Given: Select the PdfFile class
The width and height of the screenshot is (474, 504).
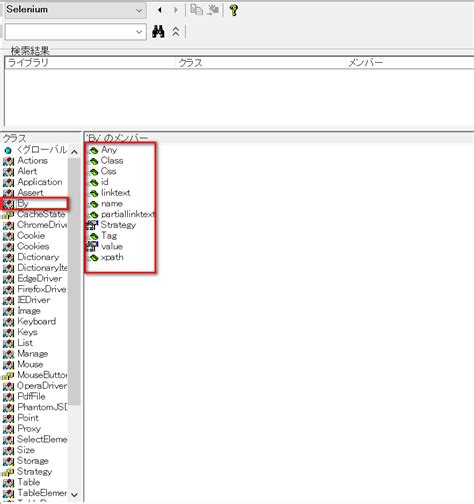Looking at the screenshot, I should tap(24, 396).
